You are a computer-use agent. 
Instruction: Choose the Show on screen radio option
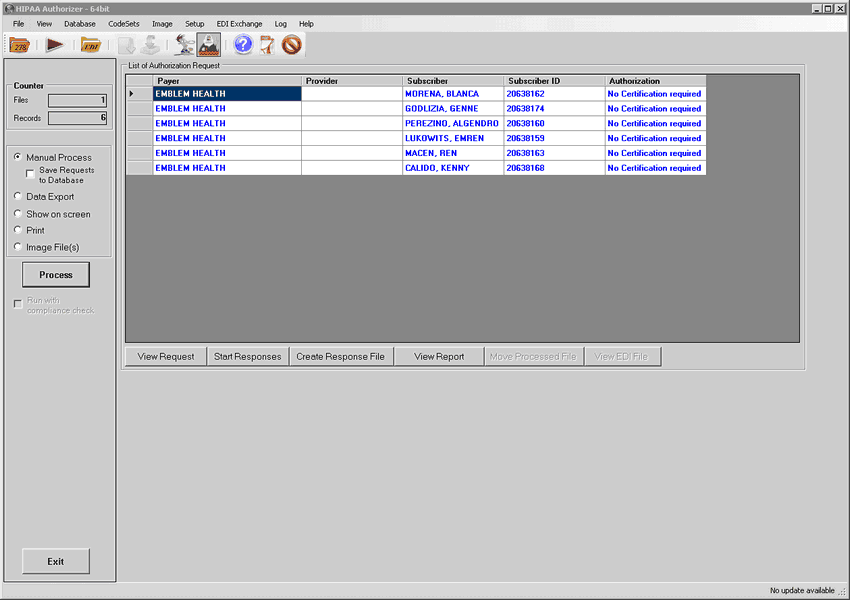pos(18,214)
